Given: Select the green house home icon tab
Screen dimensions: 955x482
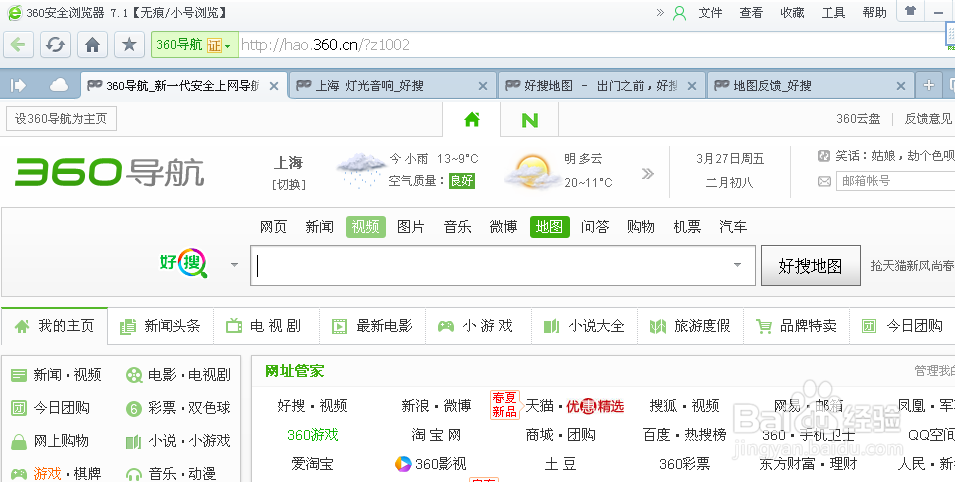Looking at the screenshot, I should click(x=472, y=119).
